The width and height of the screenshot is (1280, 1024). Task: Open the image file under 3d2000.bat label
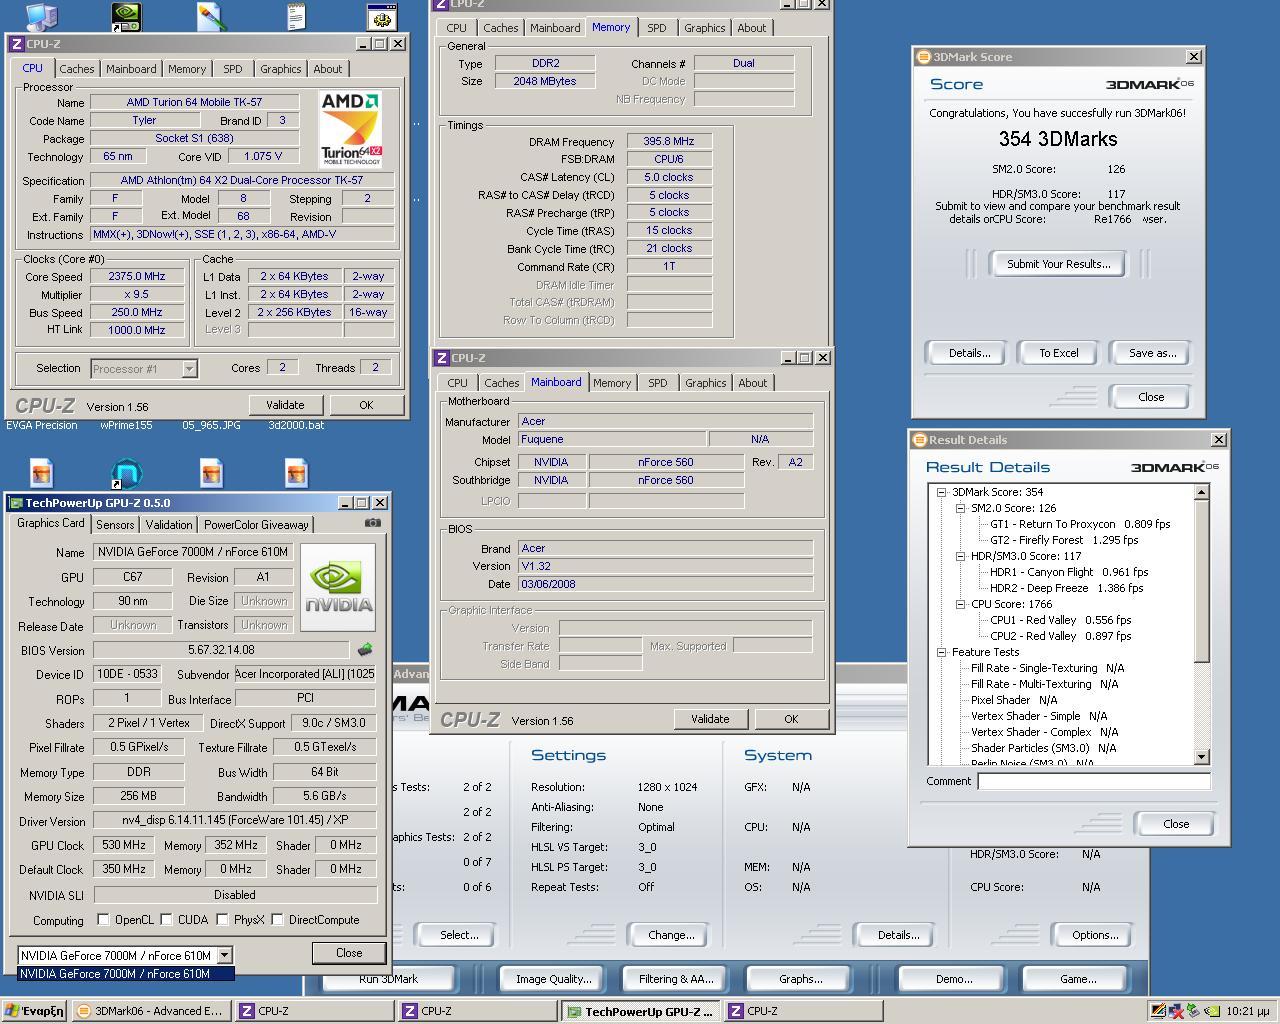(296, 472)
